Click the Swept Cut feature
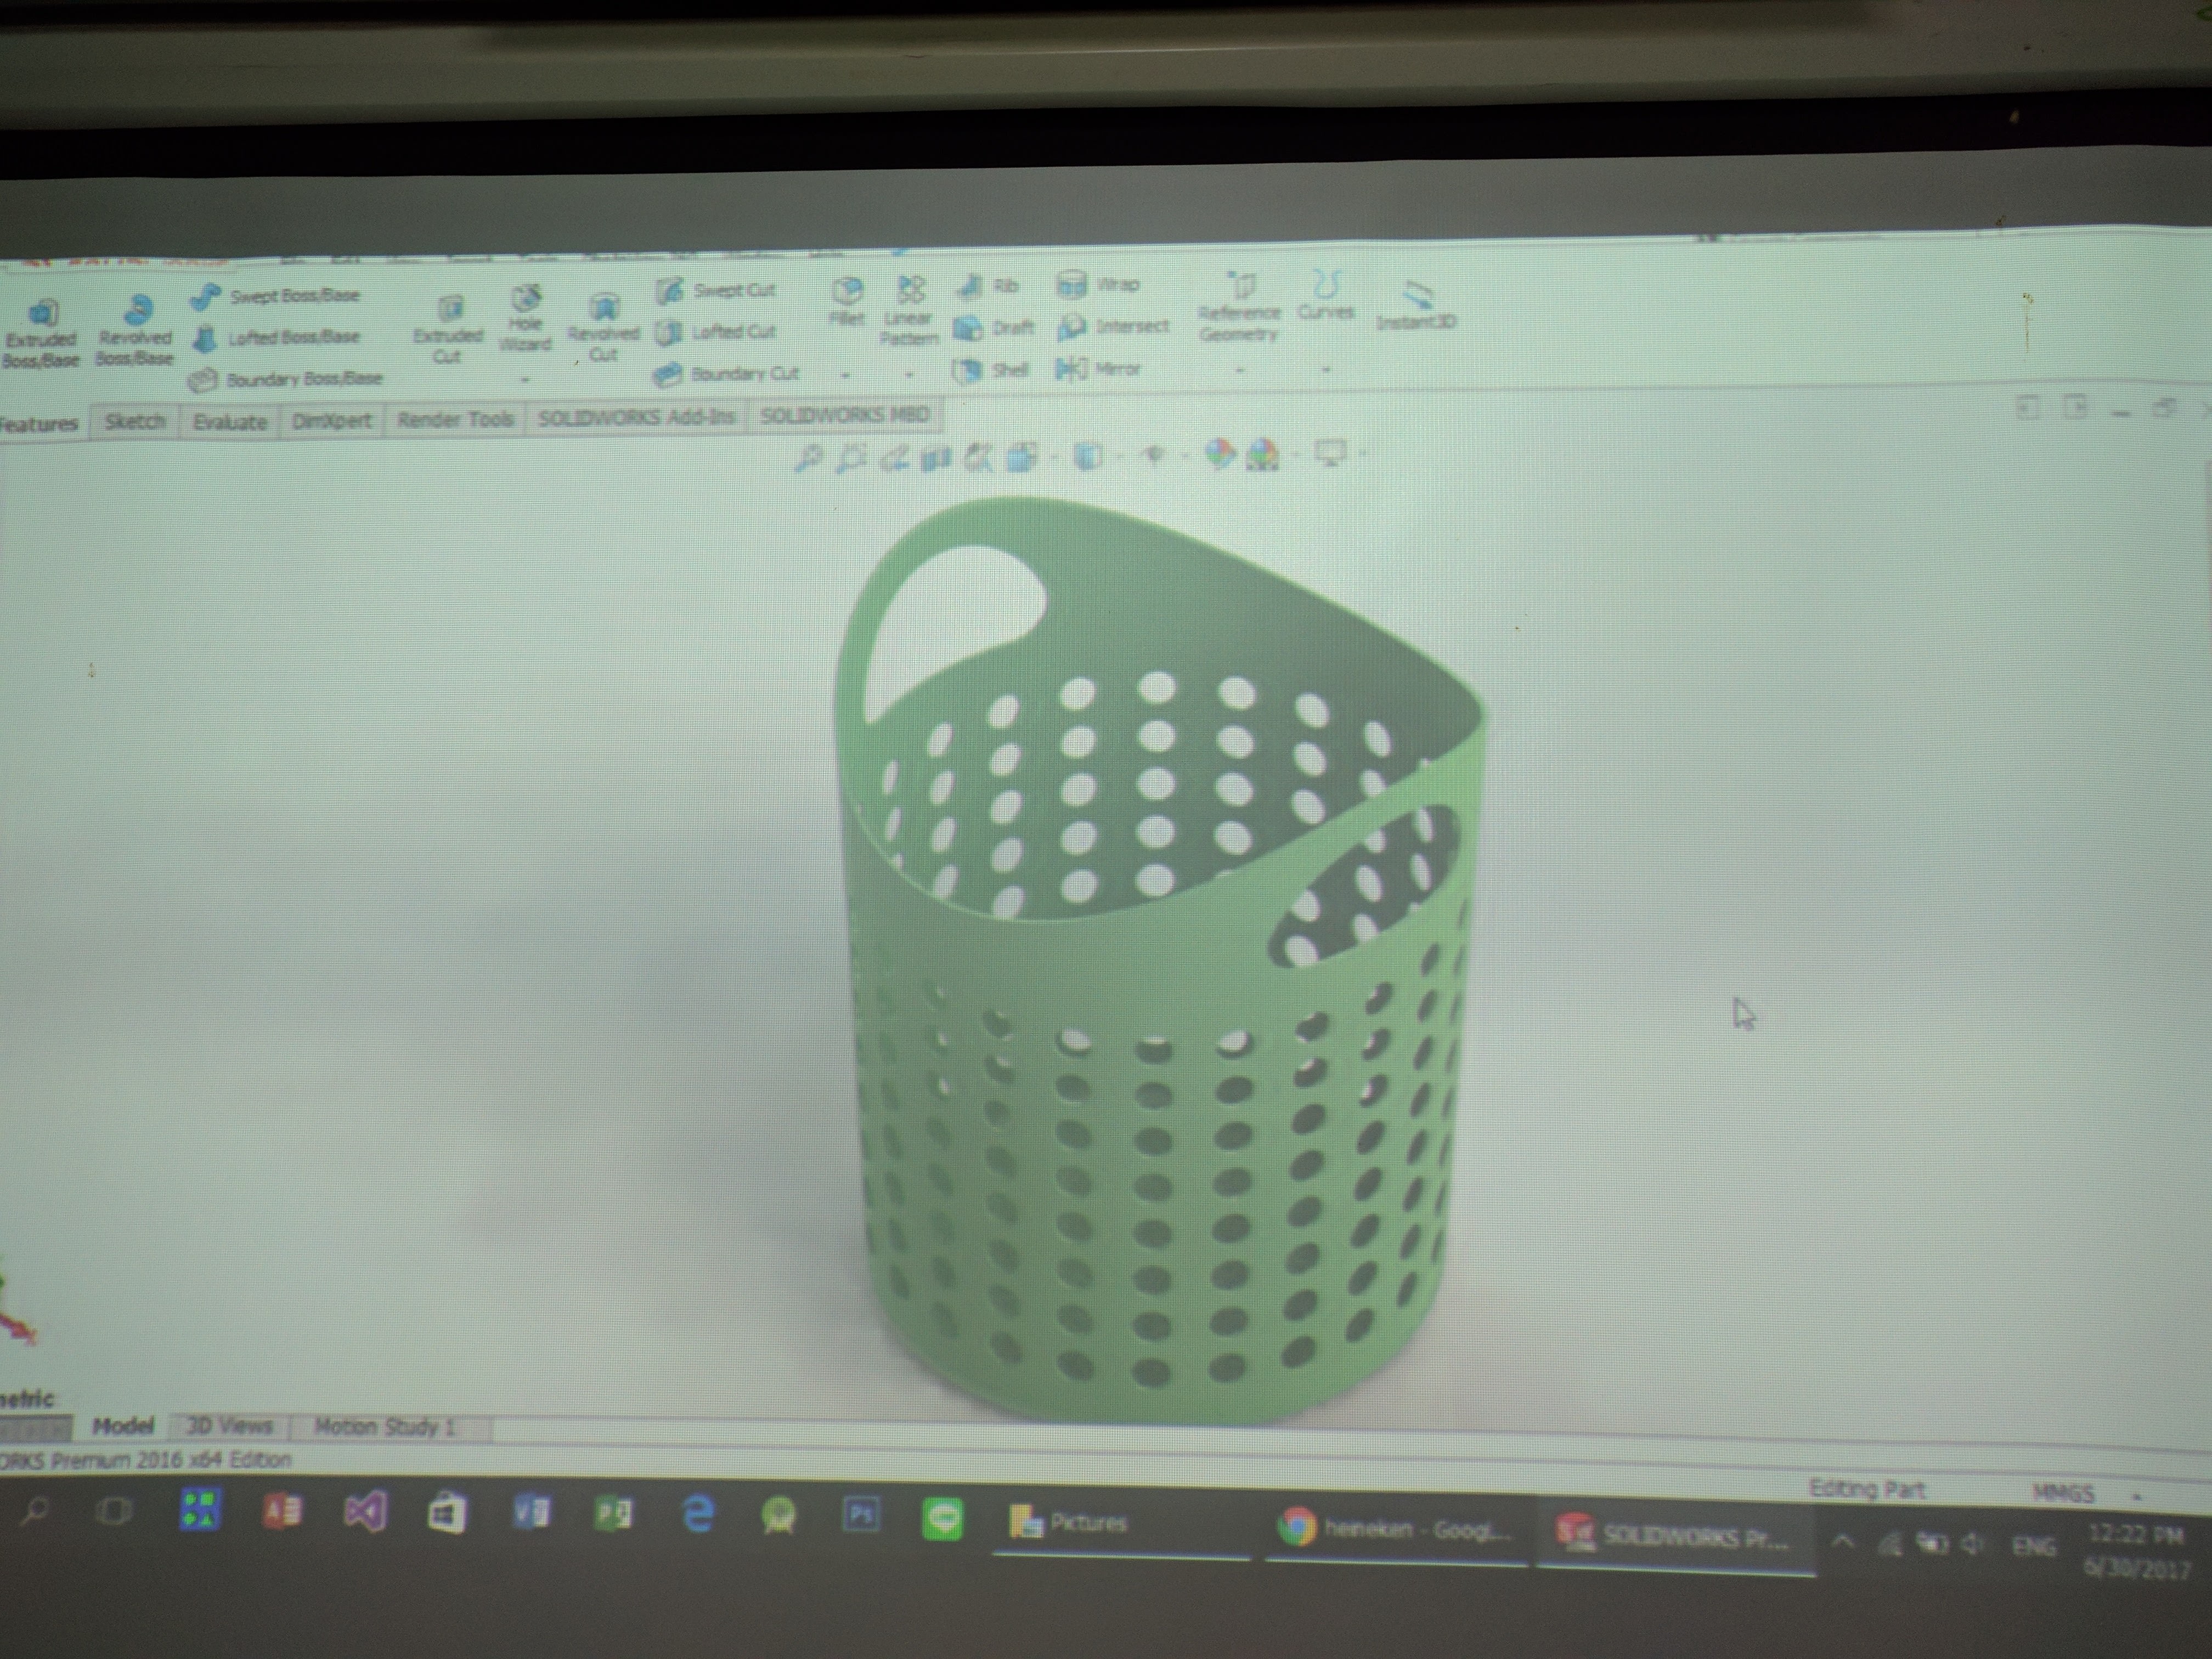The width and height of the screenshot is (2212, 1659). click(715, 291)
